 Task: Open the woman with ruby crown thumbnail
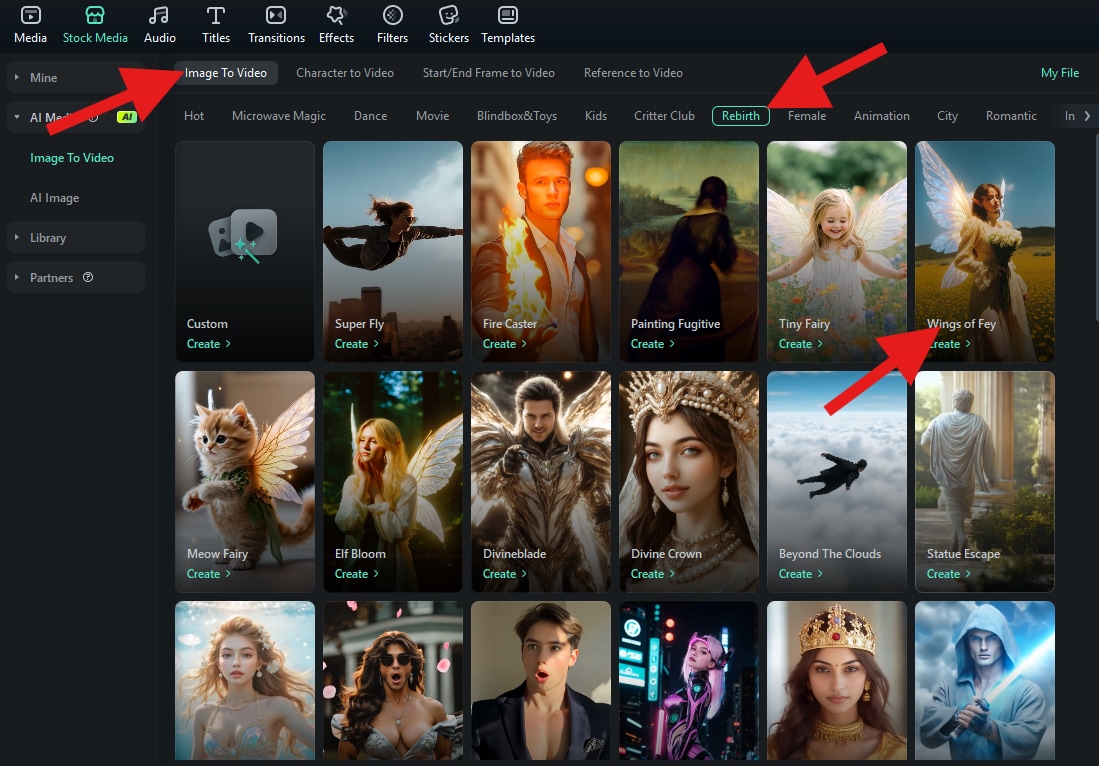837,680
